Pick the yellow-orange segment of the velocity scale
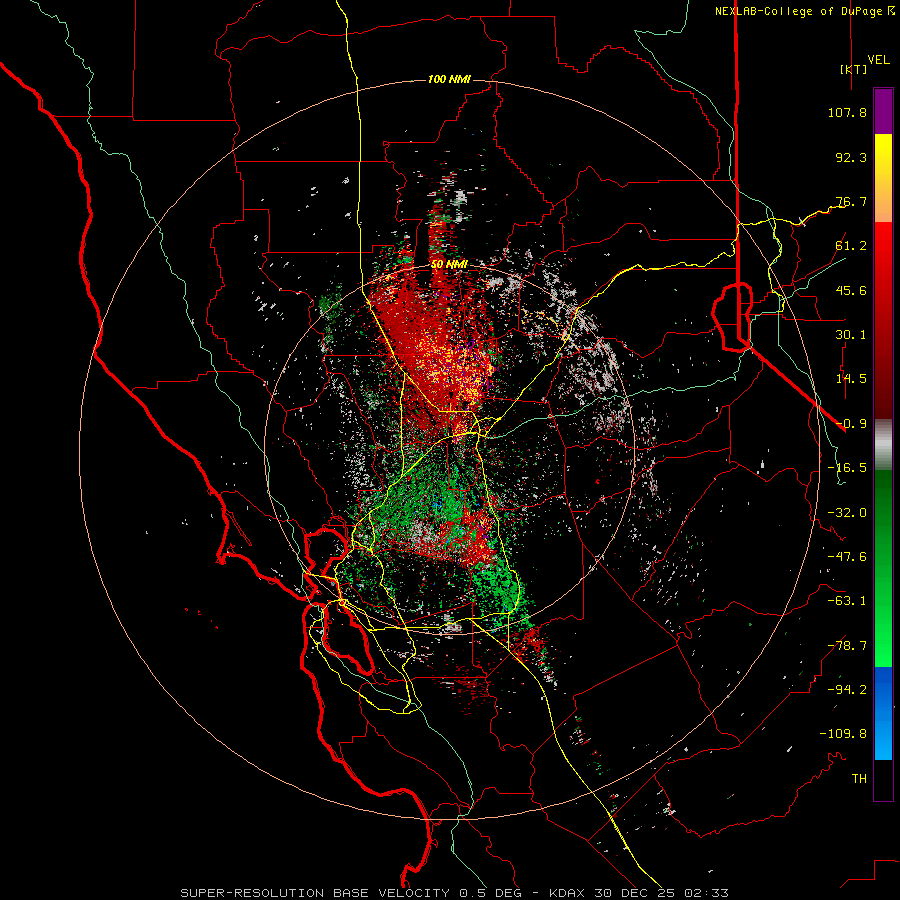 tap(883, 178)
